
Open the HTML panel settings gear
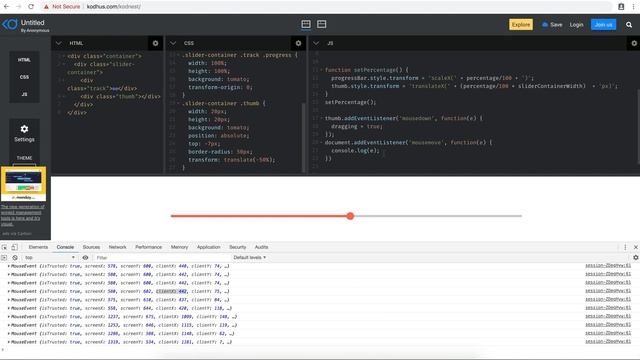pyautogui.click(x=156, y=43)
